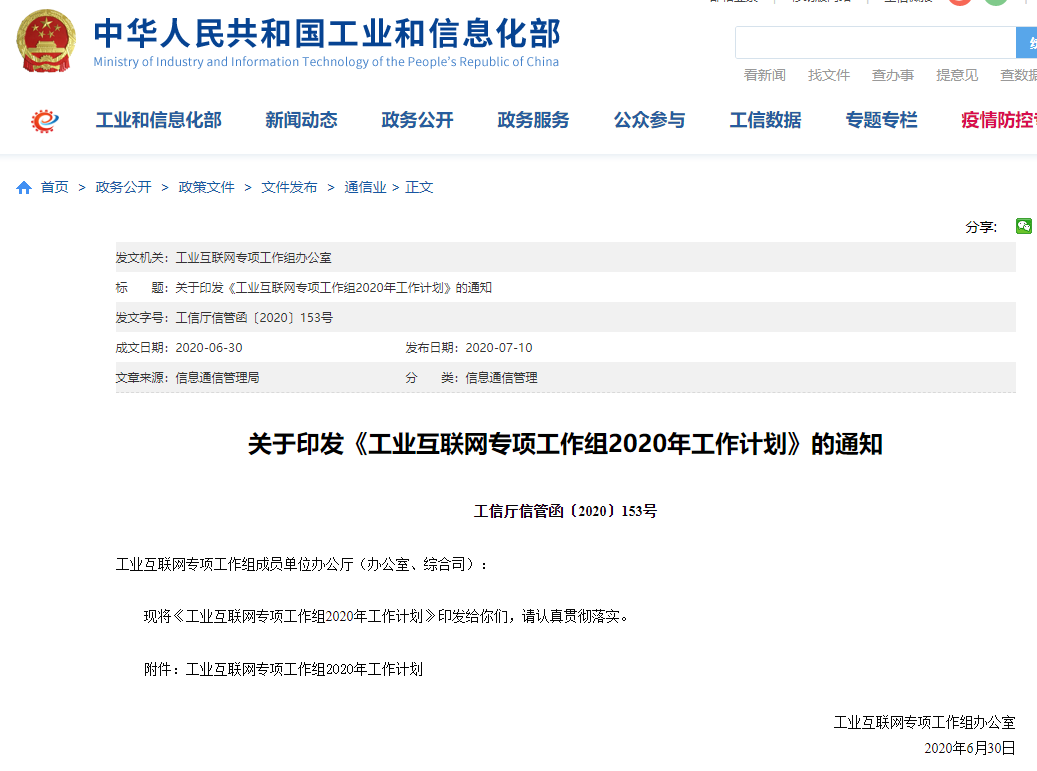This screenshot has height=771, width=1037.
Task: Open the 政务公开 navigation menu
Action: 417,120
